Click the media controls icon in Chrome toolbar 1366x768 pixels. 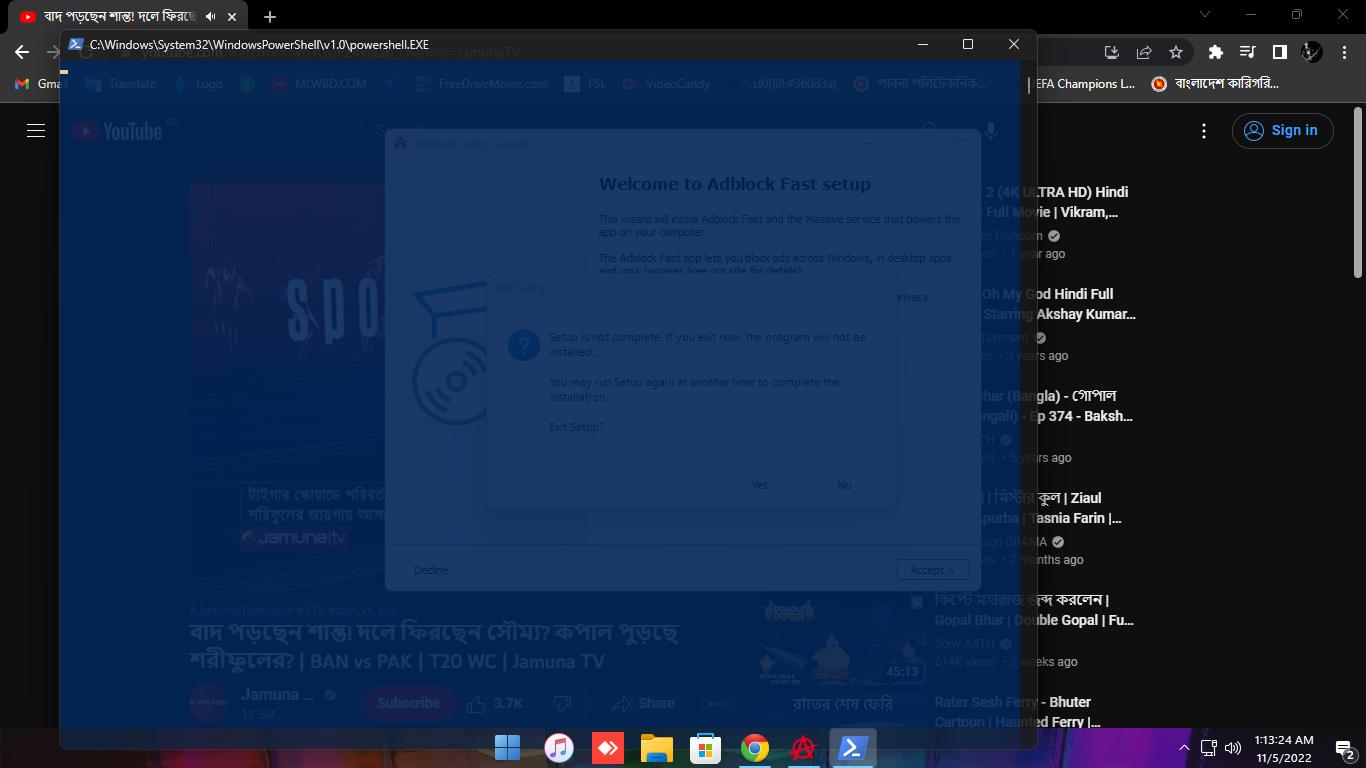coord(1247,52)
